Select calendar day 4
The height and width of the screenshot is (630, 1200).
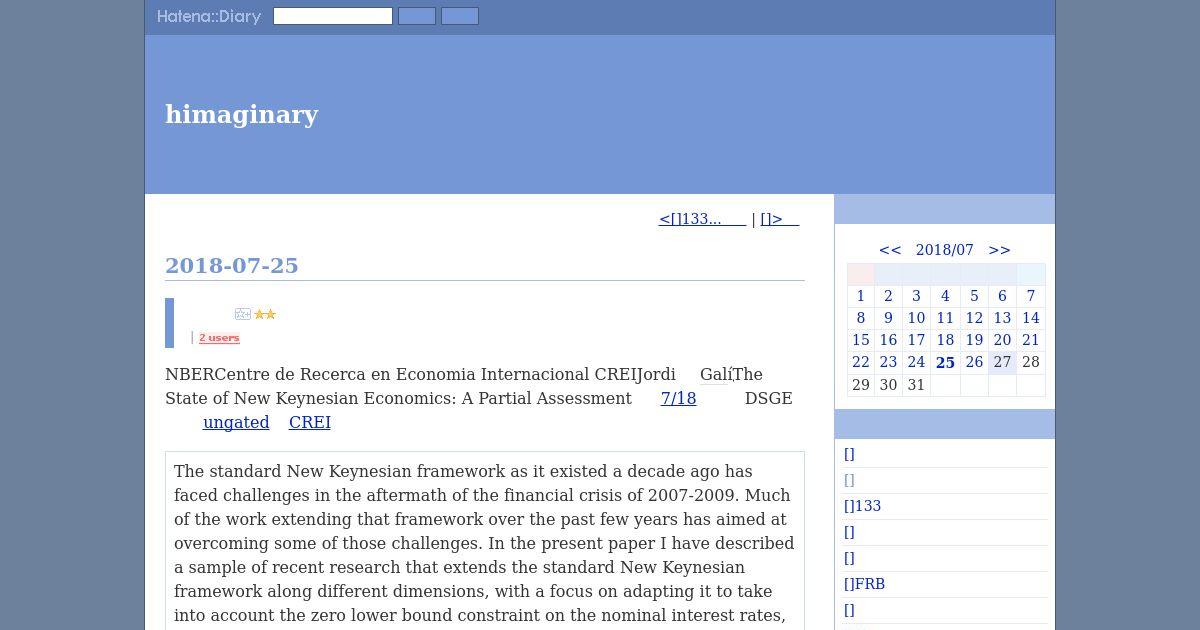click(945, 296)
